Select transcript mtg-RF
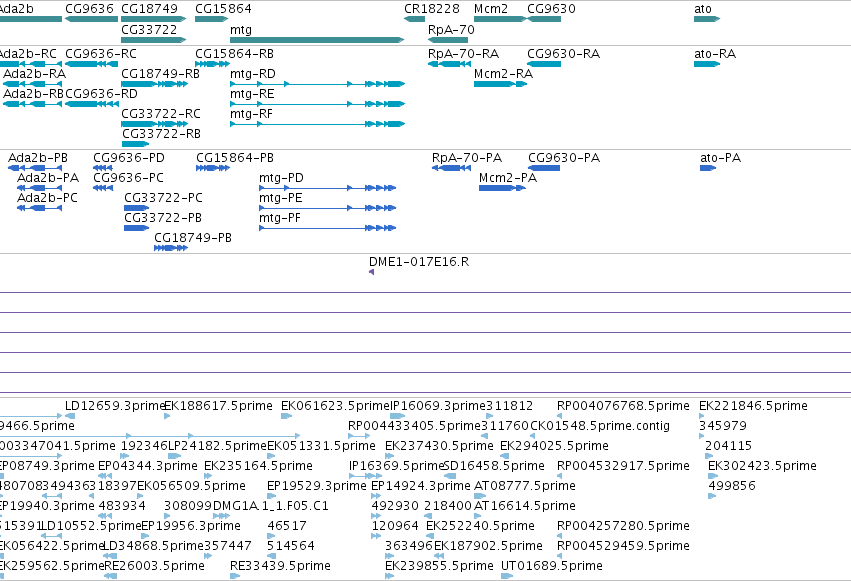 [317, 124]
